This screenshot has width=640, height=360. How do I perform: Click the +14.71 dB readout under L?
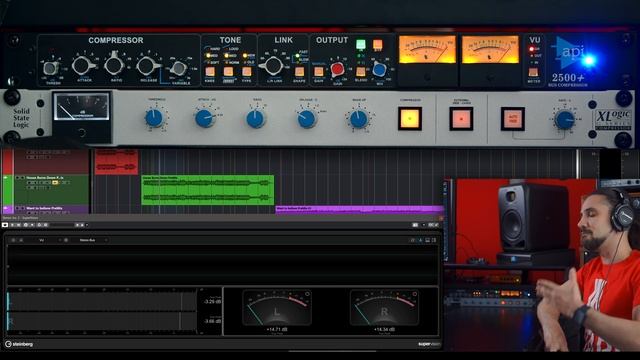(x=277, y=329)
